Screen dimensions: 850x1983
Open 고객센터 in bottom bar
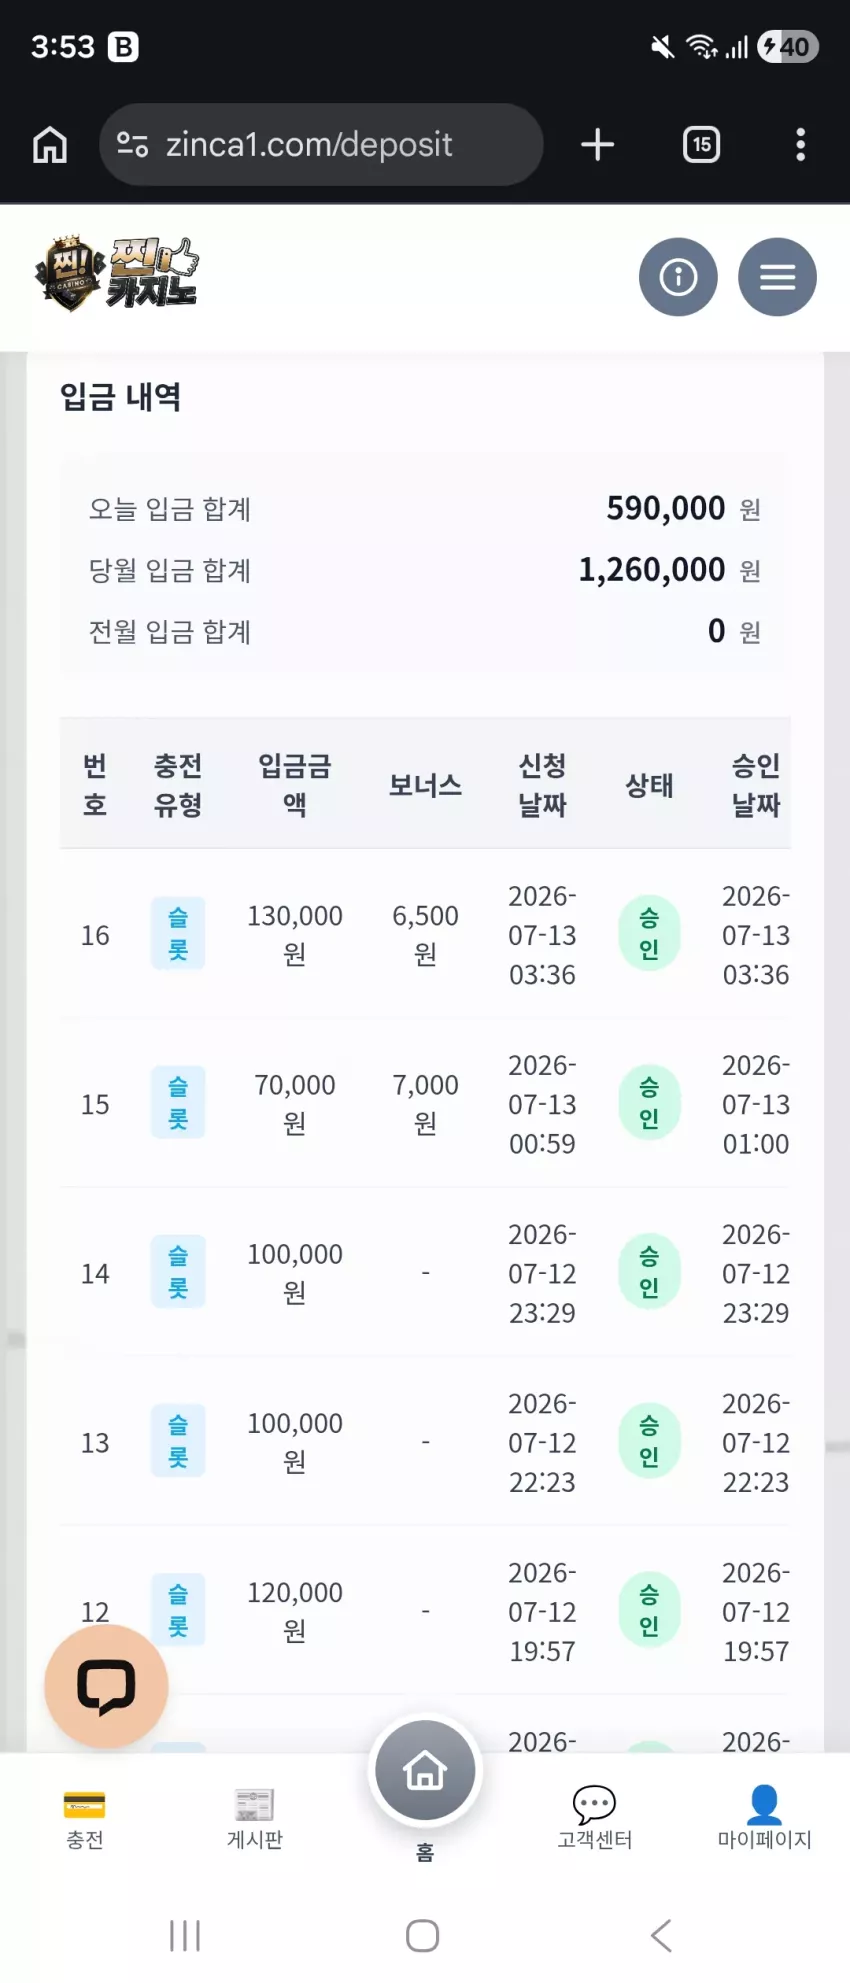click(595, 1819)
